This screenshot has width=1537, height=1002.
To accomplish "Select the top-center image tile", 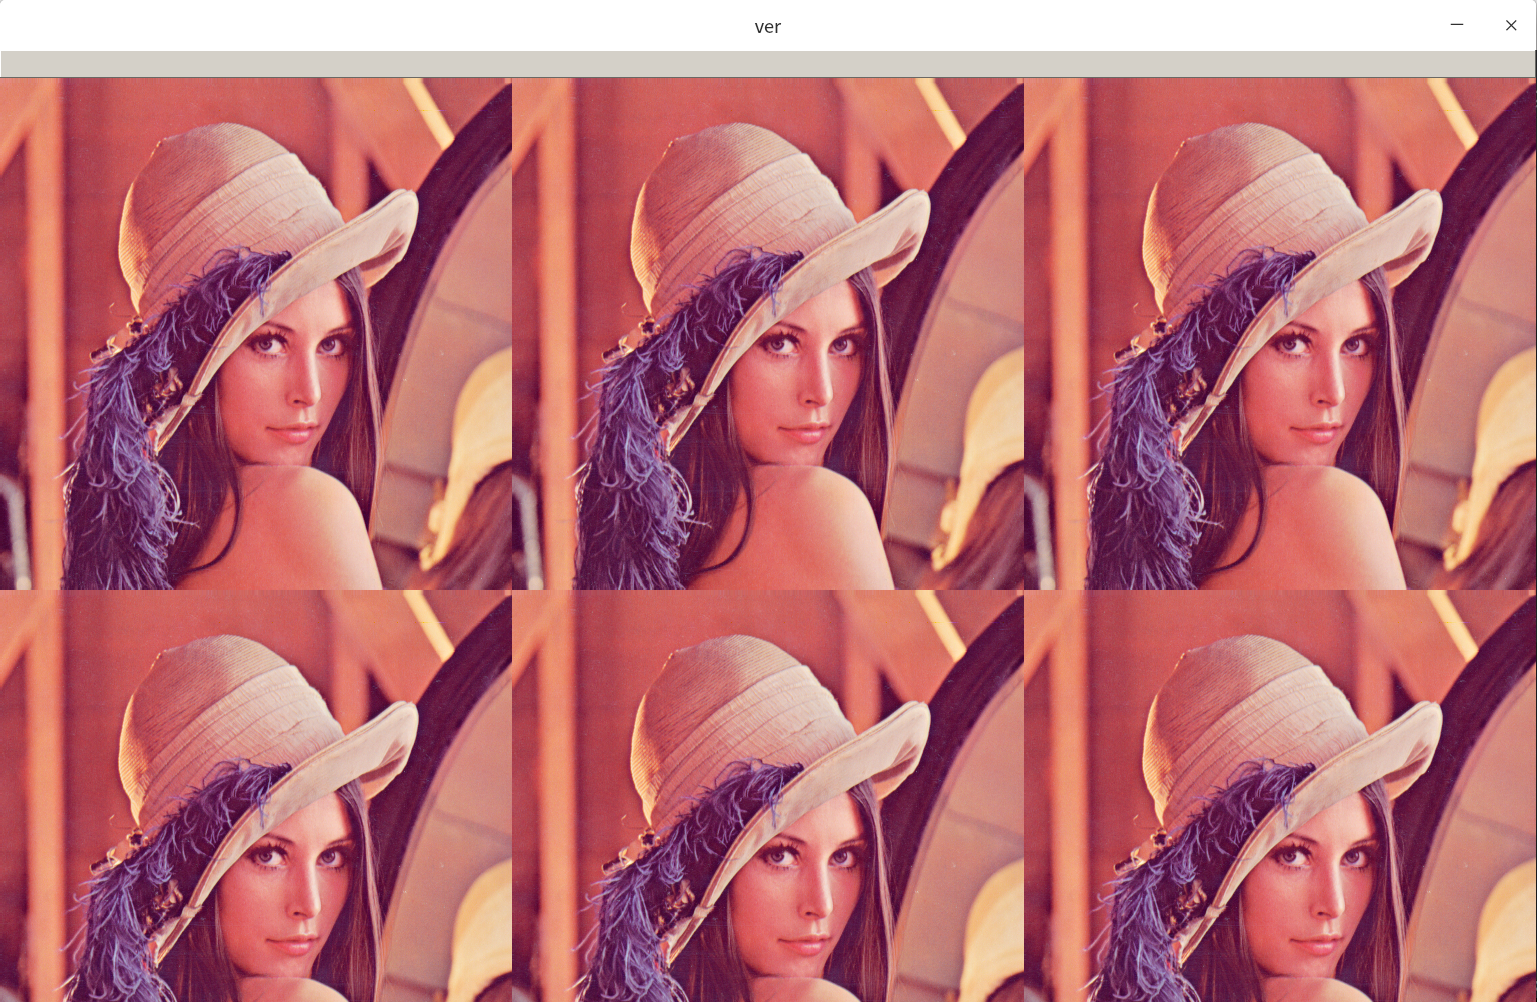I will coord(767,333).
